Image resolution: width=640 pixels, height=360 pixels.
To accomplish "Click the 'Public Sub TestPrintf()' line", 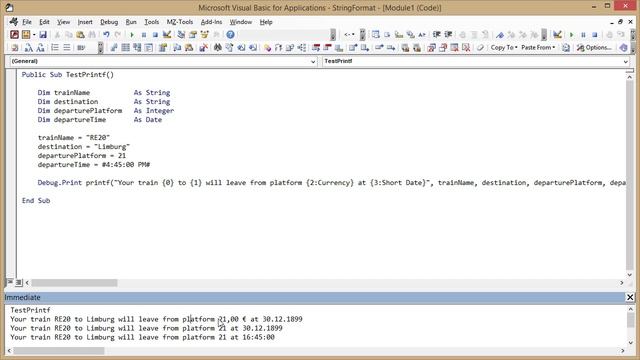I will point(68,75).
